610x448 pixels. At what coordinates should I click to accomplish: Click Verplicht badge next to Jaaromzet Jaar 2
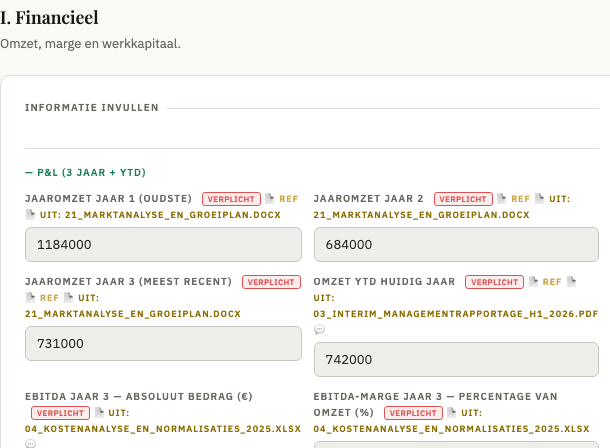[463, 199]
